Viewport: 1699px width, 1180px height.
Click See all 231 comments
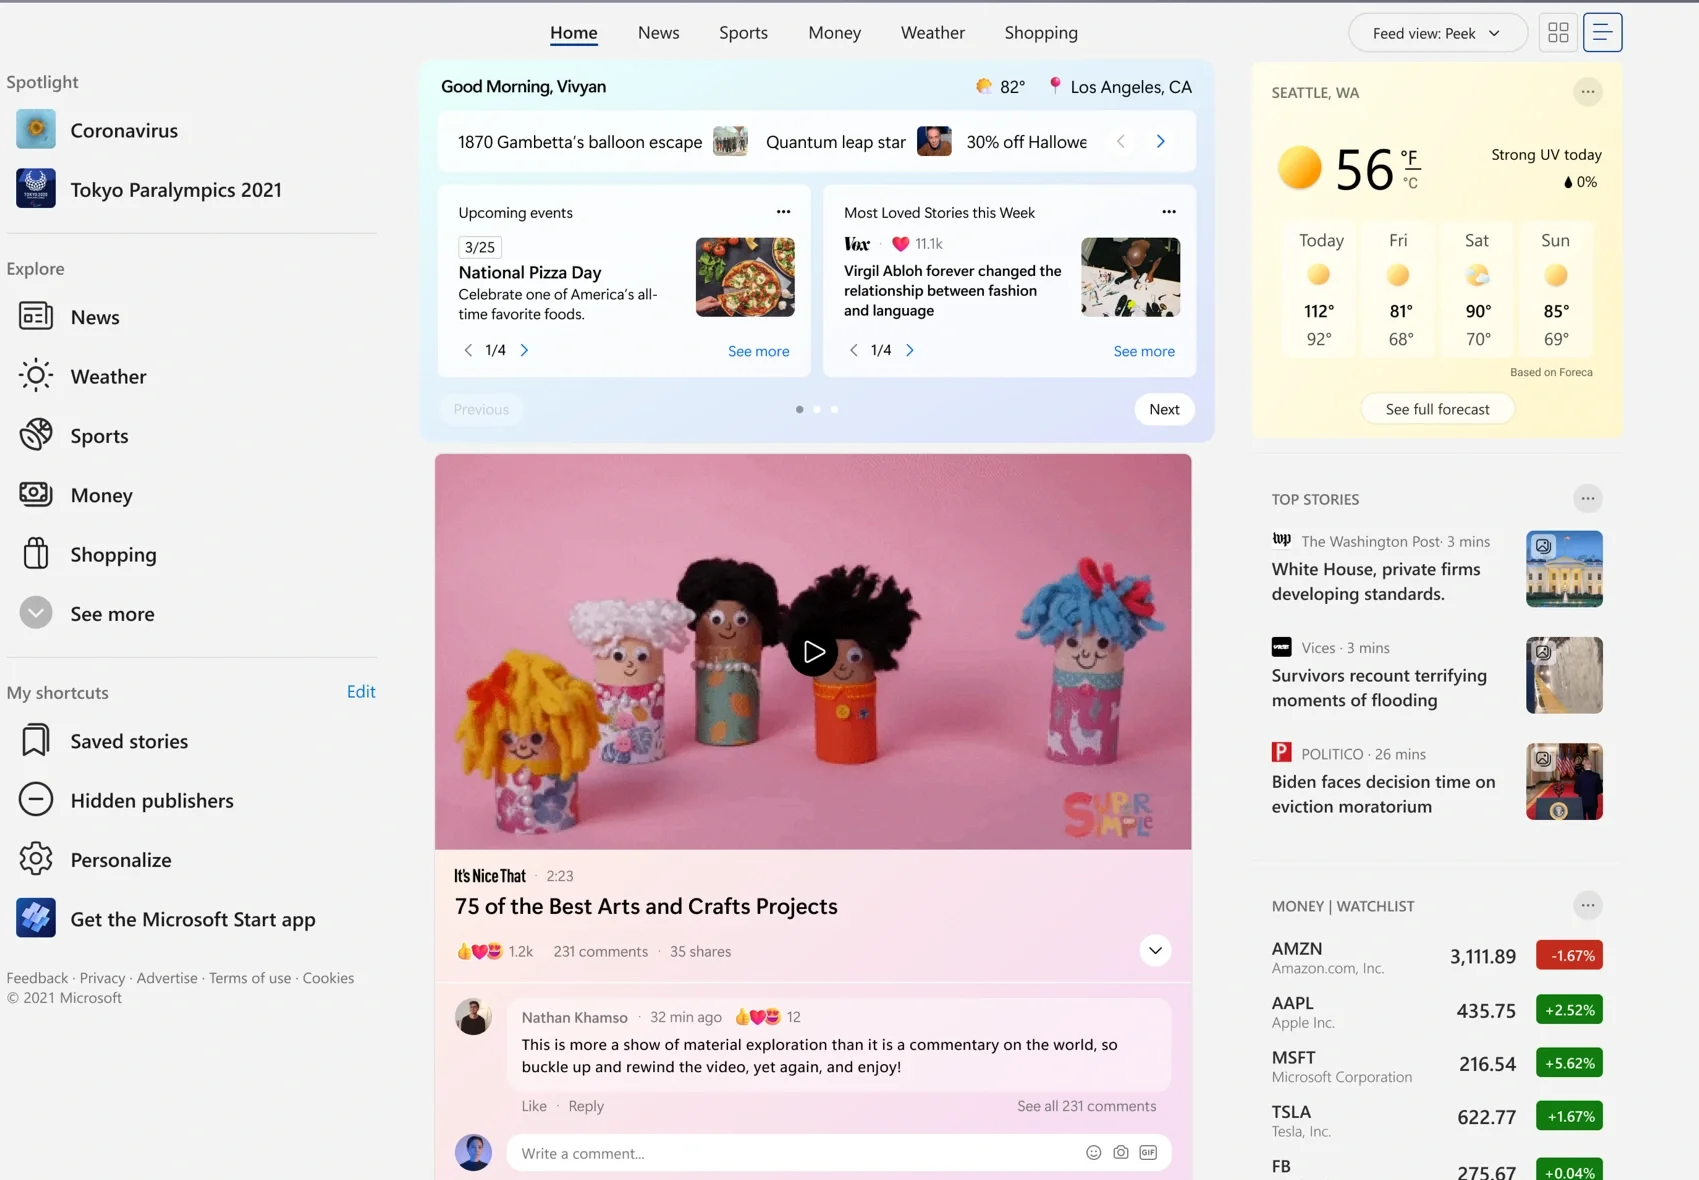pyautogui.click(x=1086, y=1105)
